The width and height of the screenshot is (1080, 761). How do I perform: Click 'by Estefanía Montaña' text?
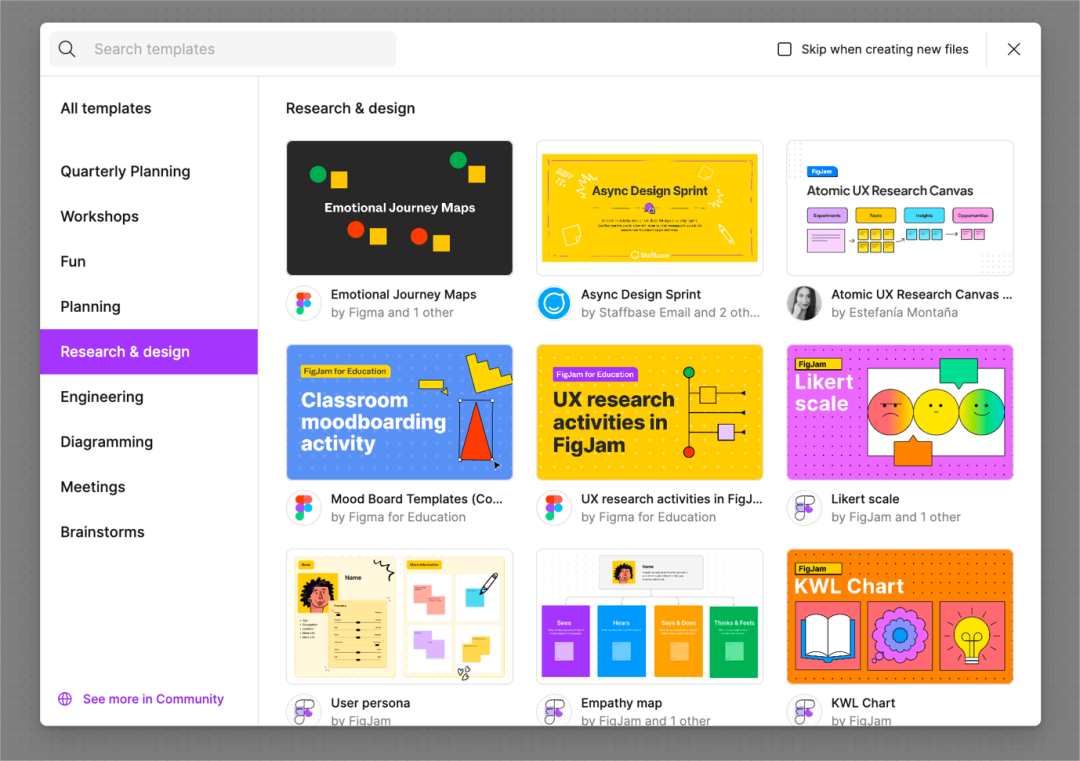[894, 313]
